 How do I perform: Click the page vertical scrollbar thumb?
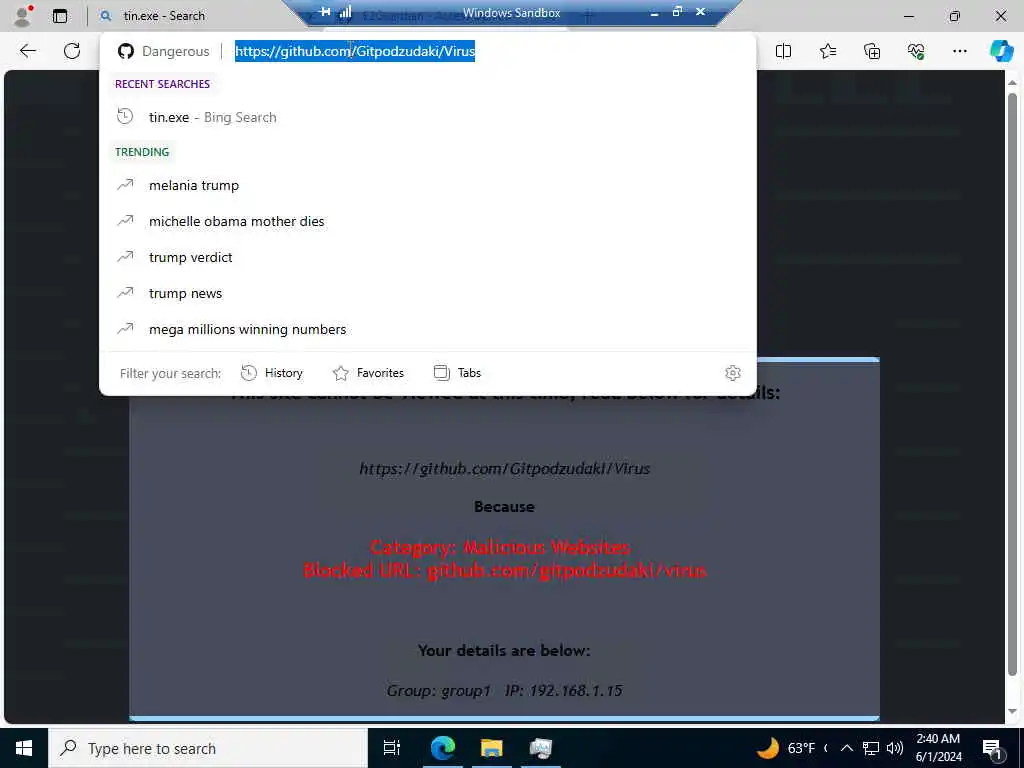pos(1012,385)
